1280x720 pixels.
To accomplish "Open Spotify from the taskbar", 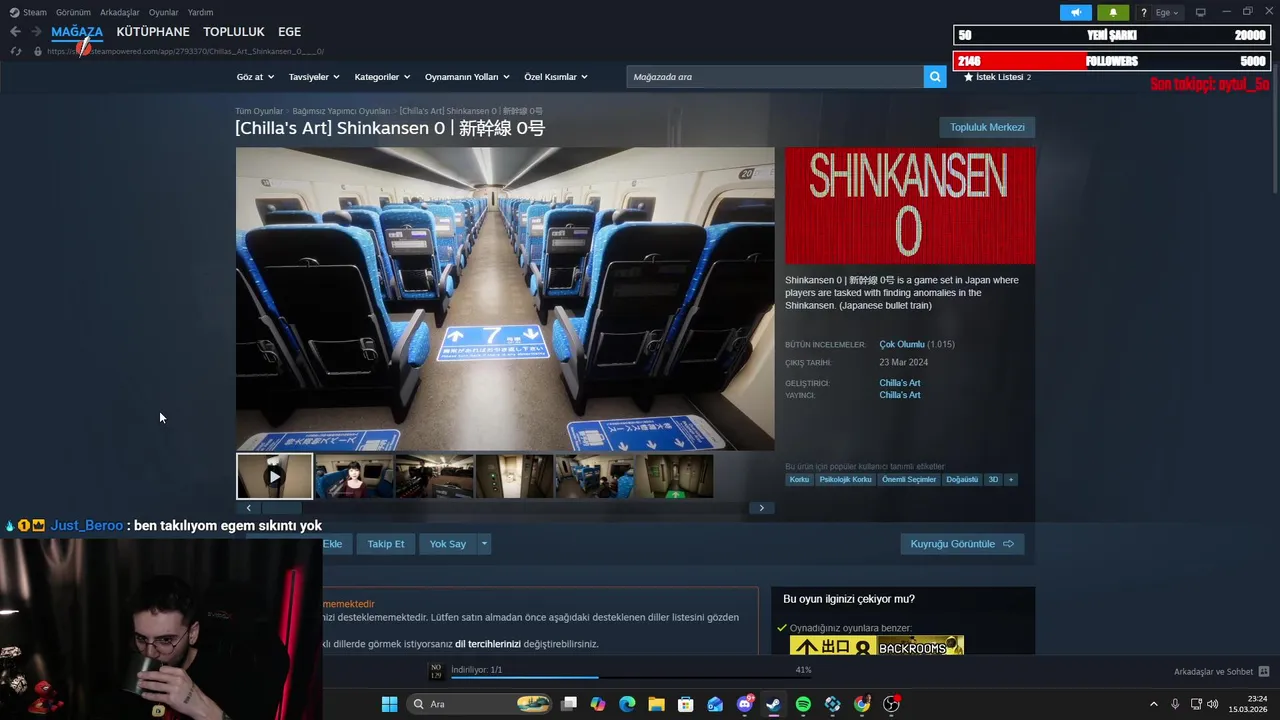I will (x=803, y=704).
